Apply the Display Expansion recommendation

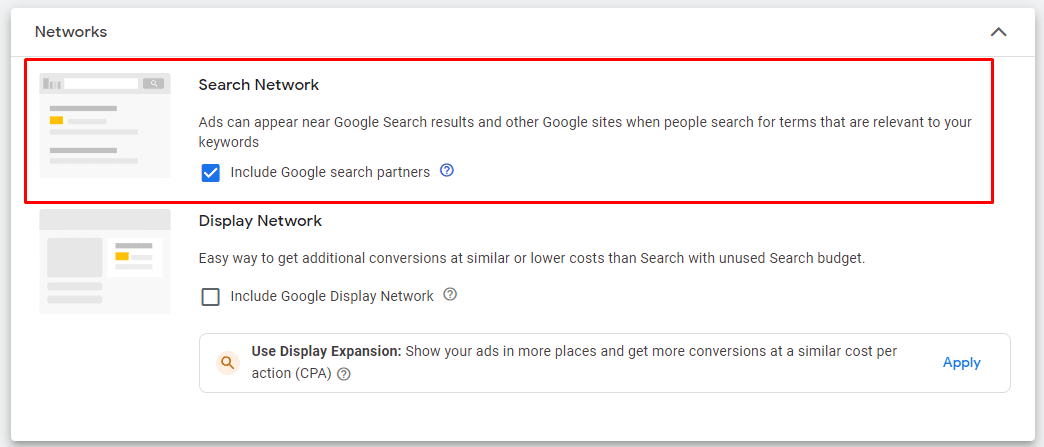(x=961, y=362)
